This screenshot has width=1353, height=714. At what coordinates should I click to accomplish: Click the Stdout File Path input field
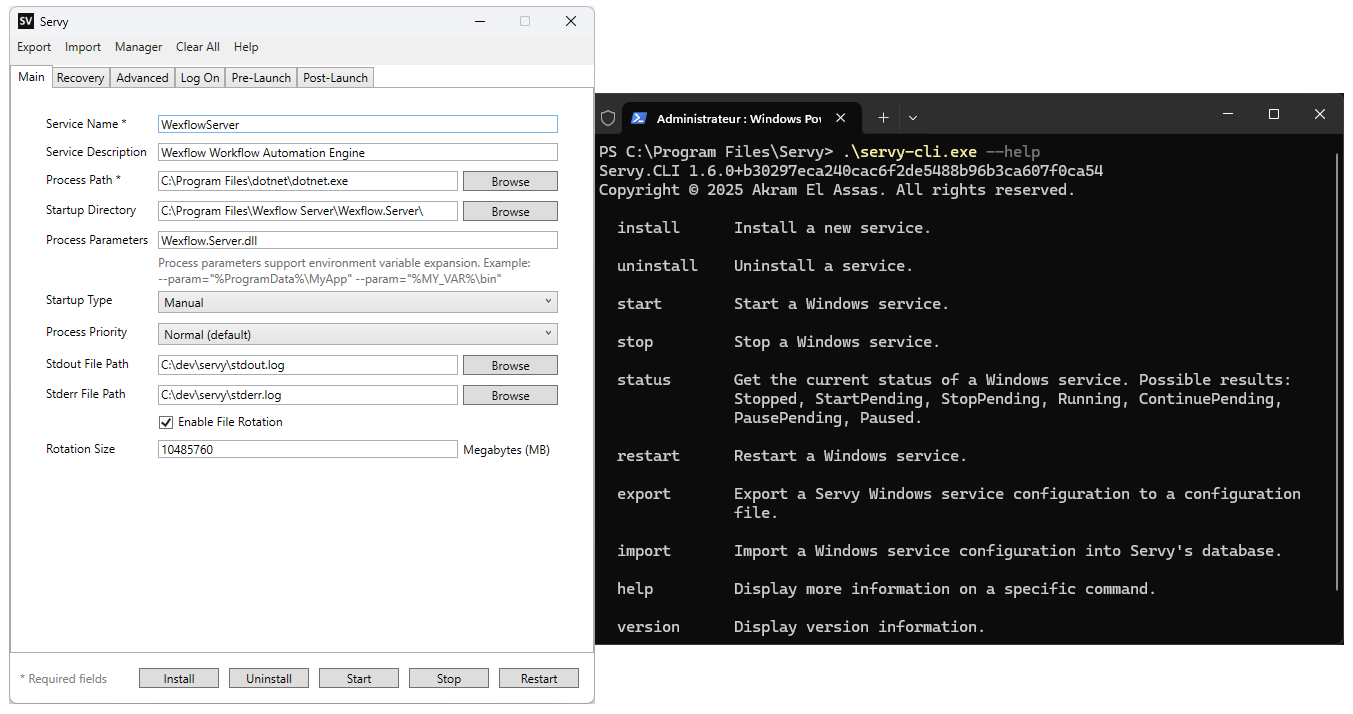pyautogui.click(x=308, y=365)
